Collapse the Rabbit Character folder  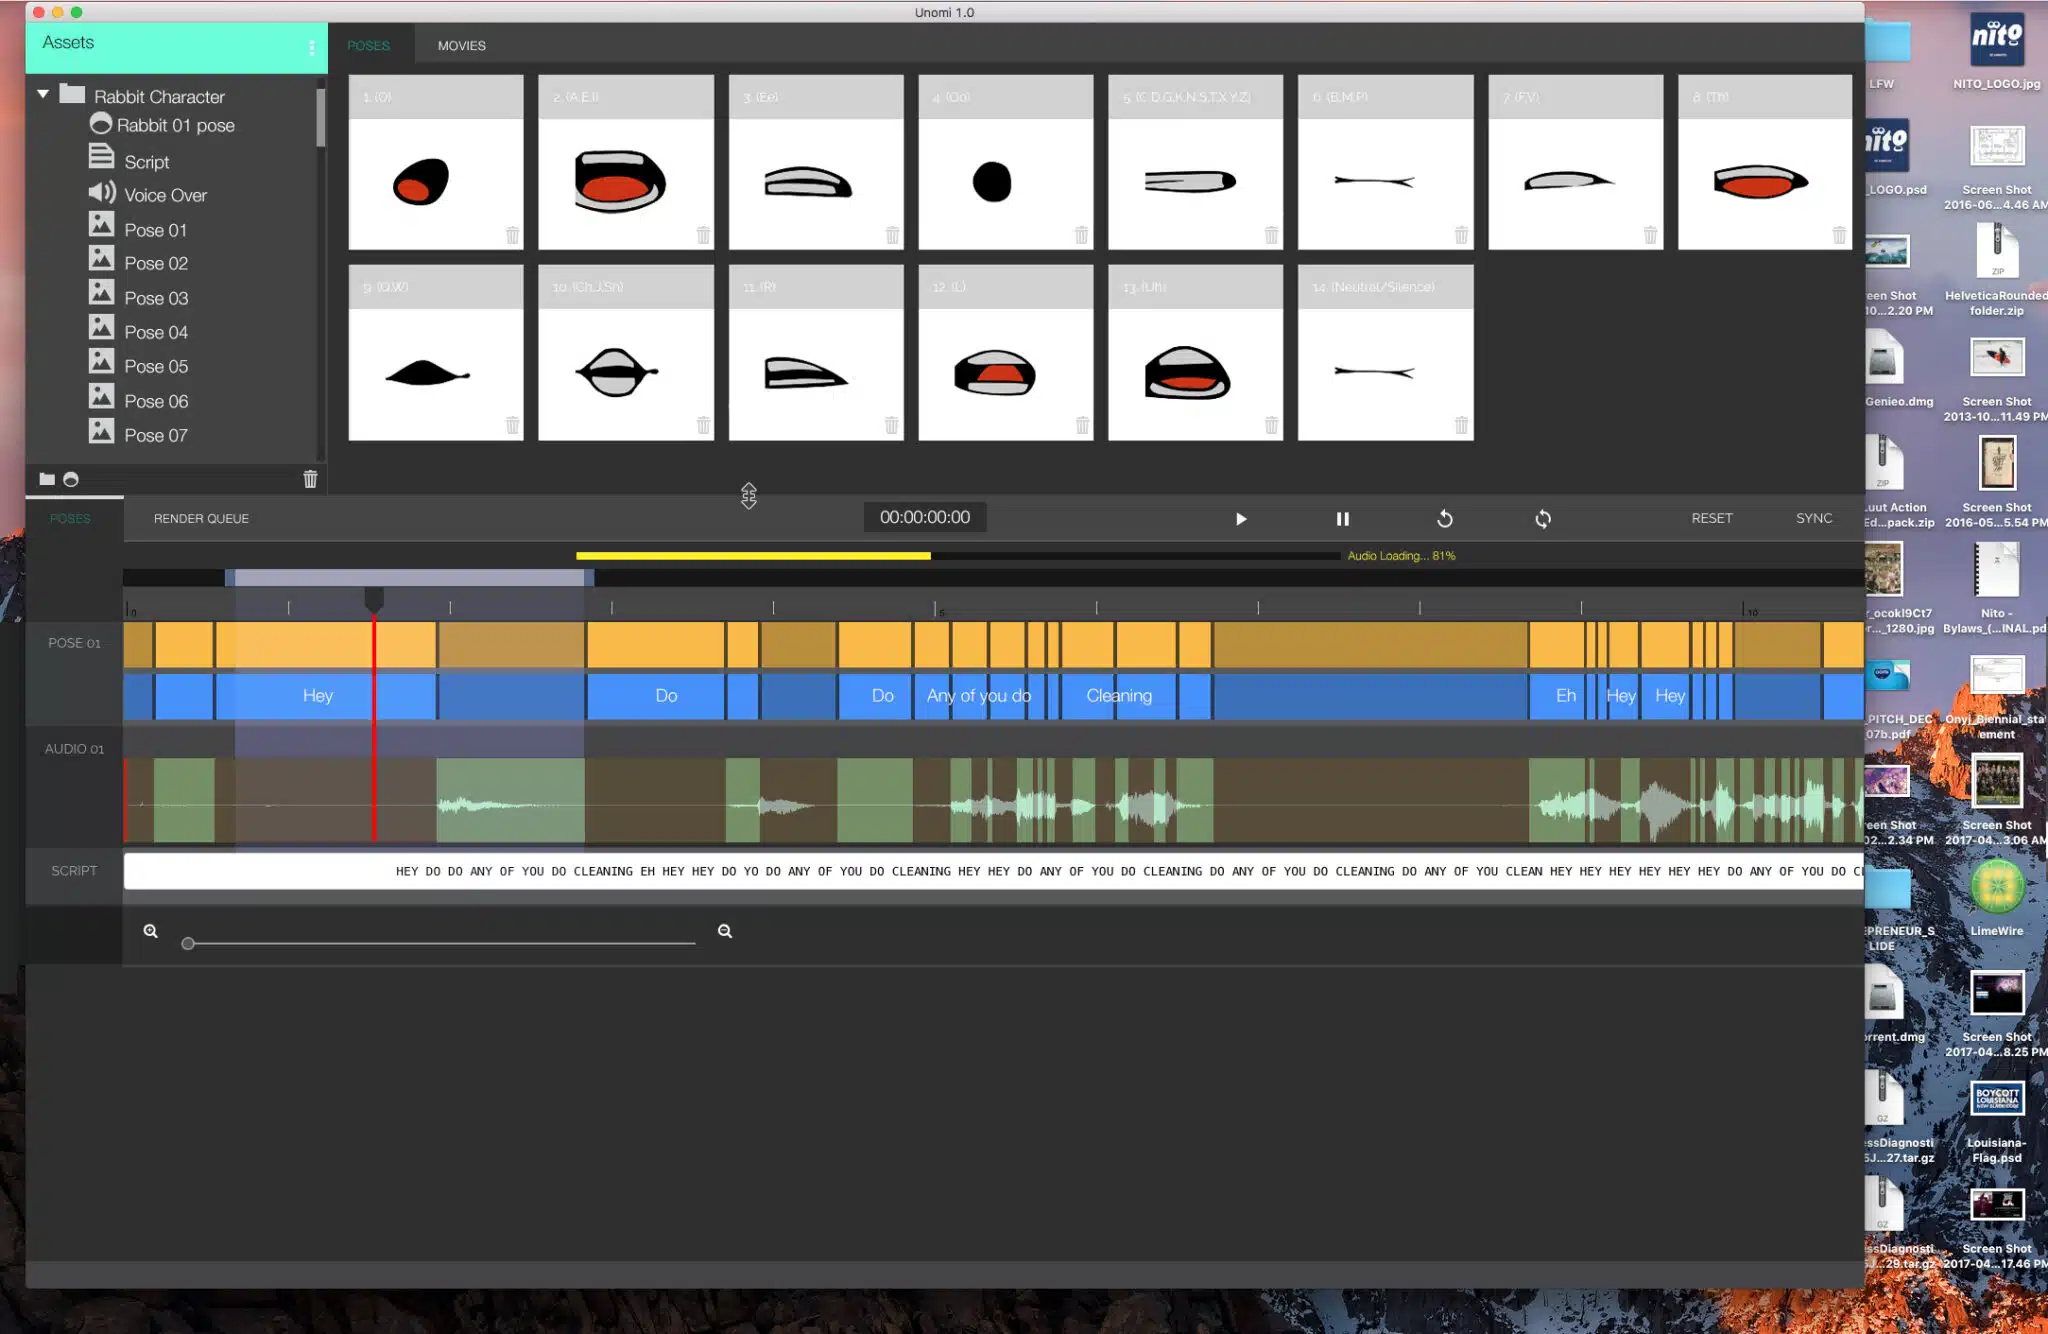click(43, 95)
